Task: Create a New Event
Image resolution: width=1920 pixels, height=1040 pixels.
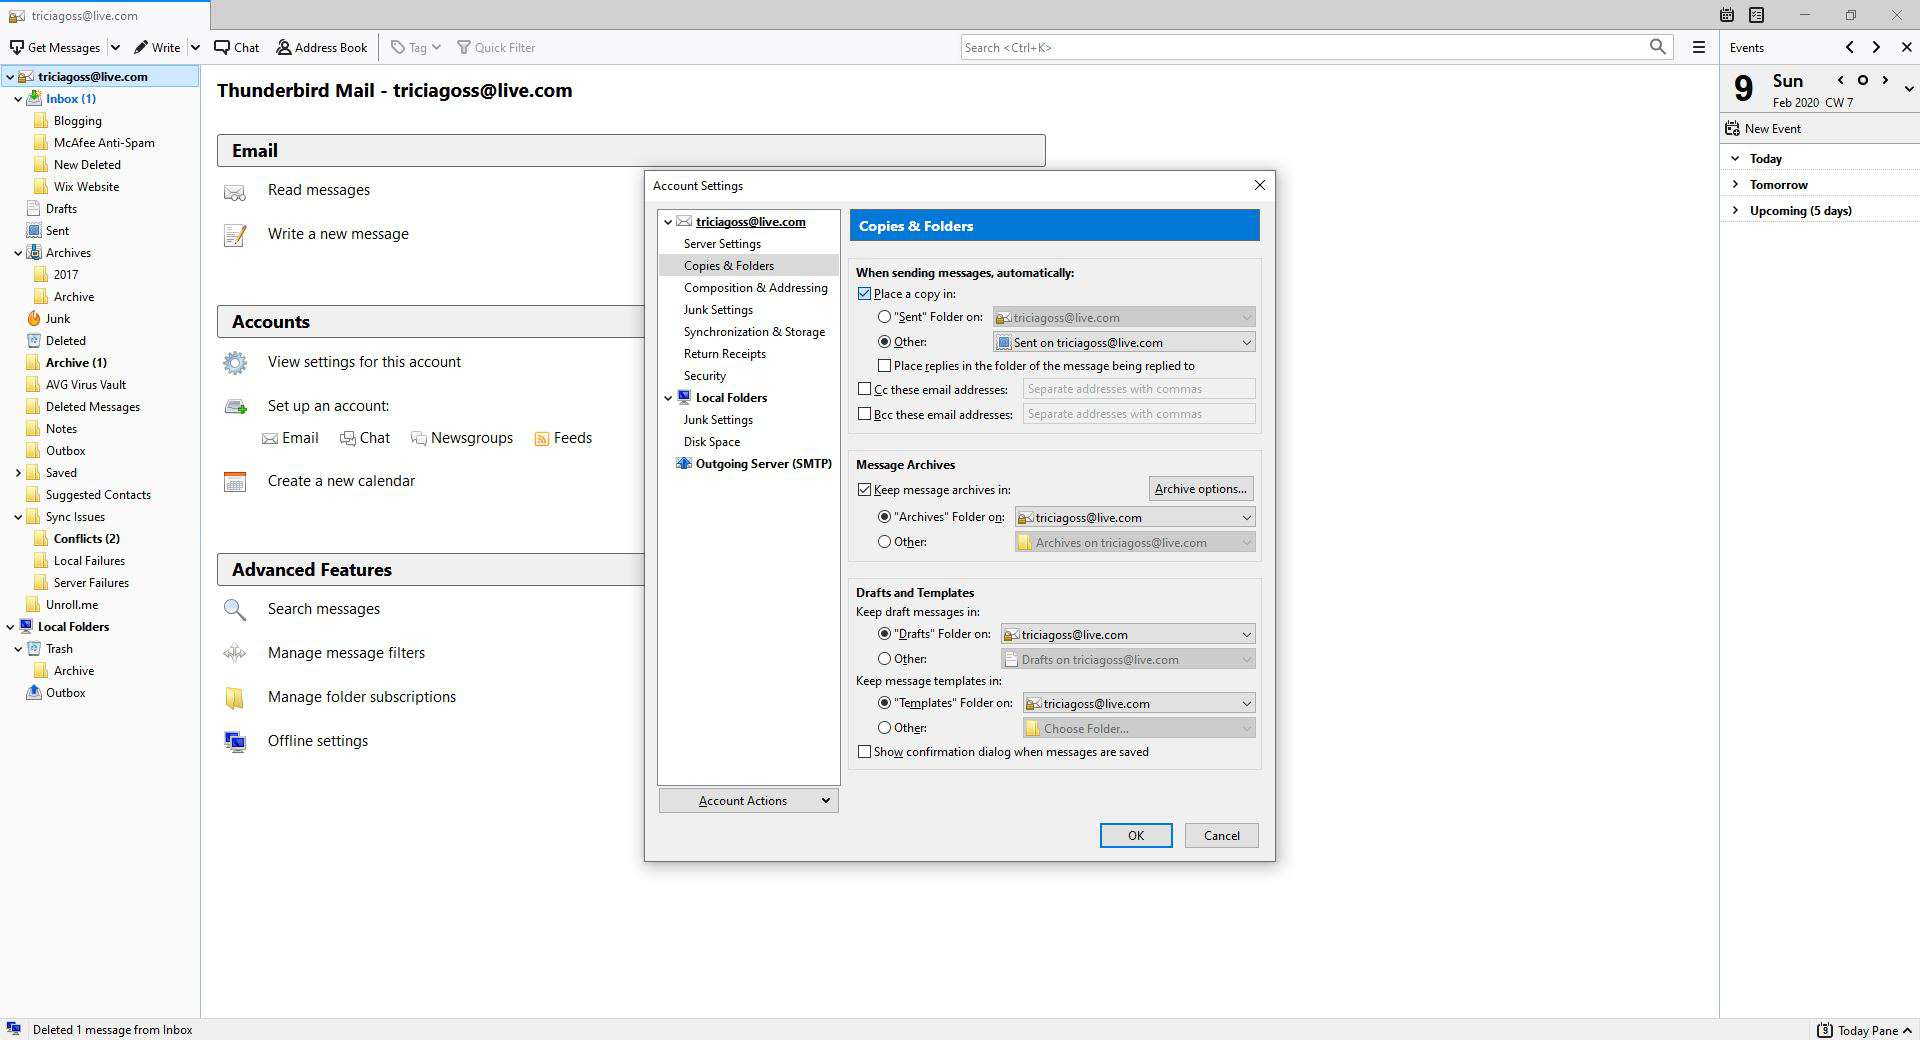Action: click(1763, 128)
